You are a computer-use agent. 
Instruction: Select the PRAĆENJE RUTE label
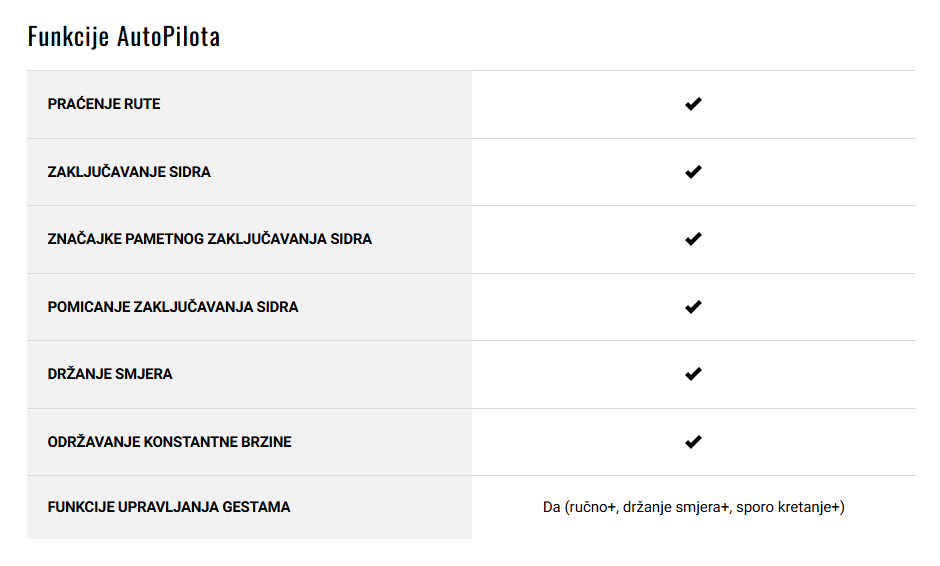[104, 104]
